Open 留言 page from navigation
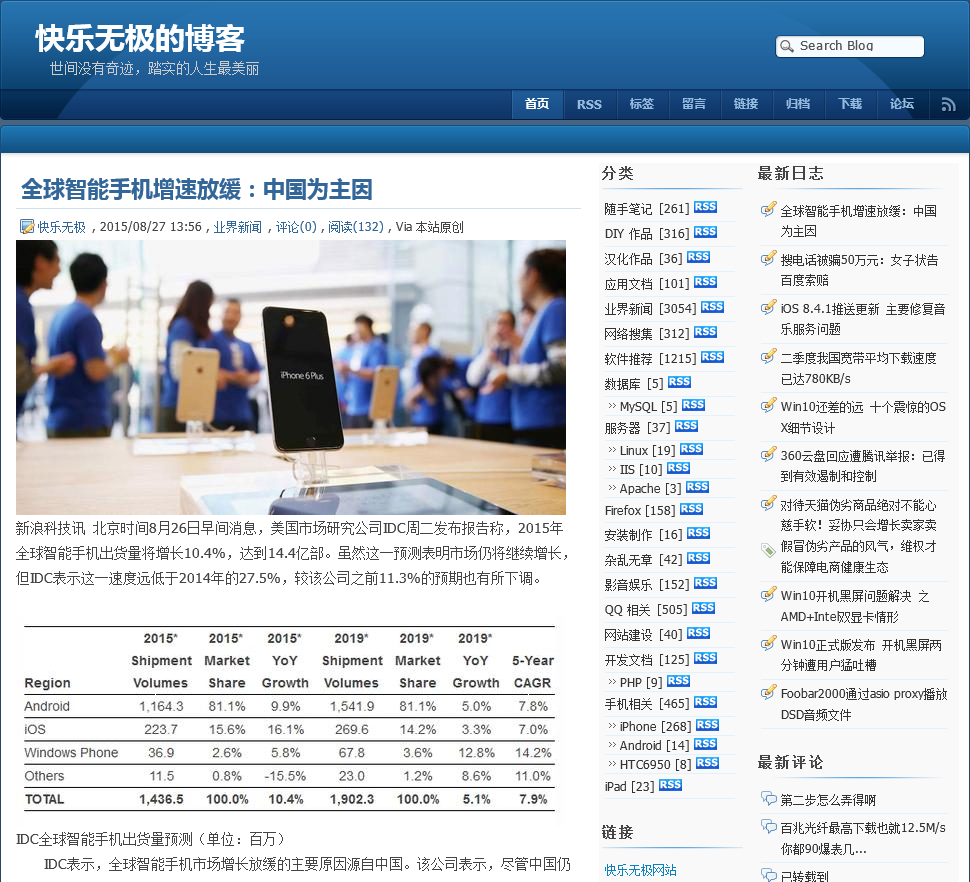970x882 pixels. (693, 104)
